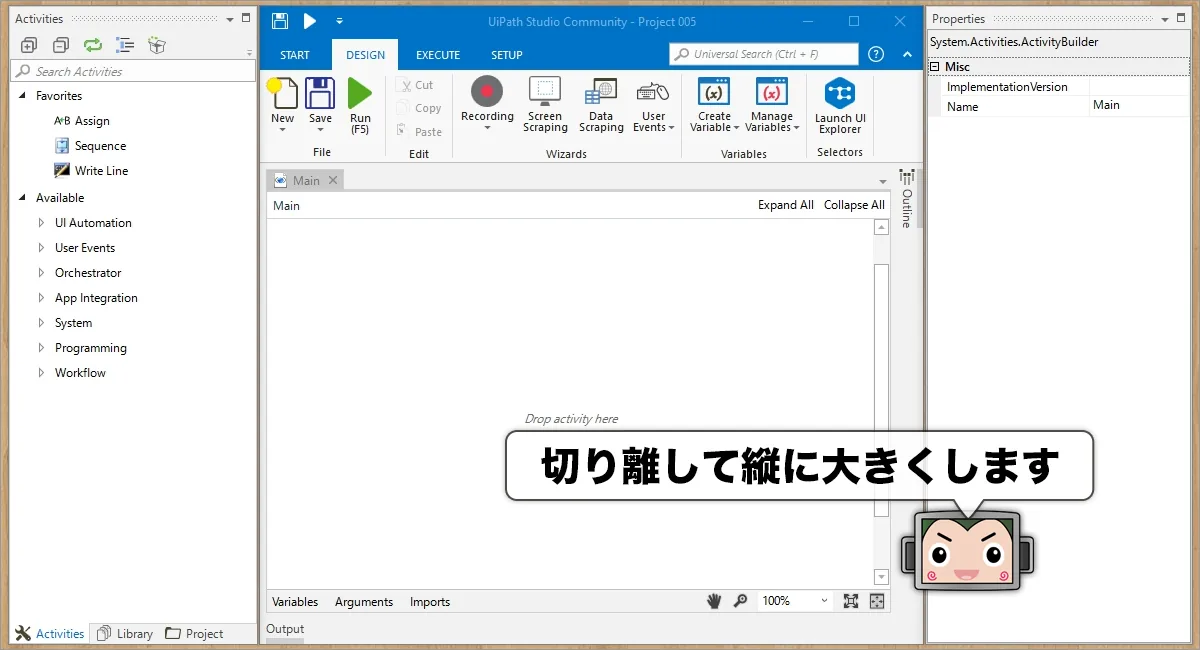1200x650 pixels.
Task: Click Expand All in designer header
Action: point(786,205)
